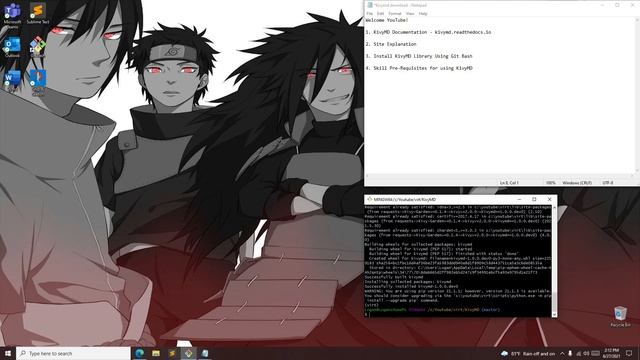Maximize the MINGW64 terminal window
The image size is (640, 360).
pos(534,199)
